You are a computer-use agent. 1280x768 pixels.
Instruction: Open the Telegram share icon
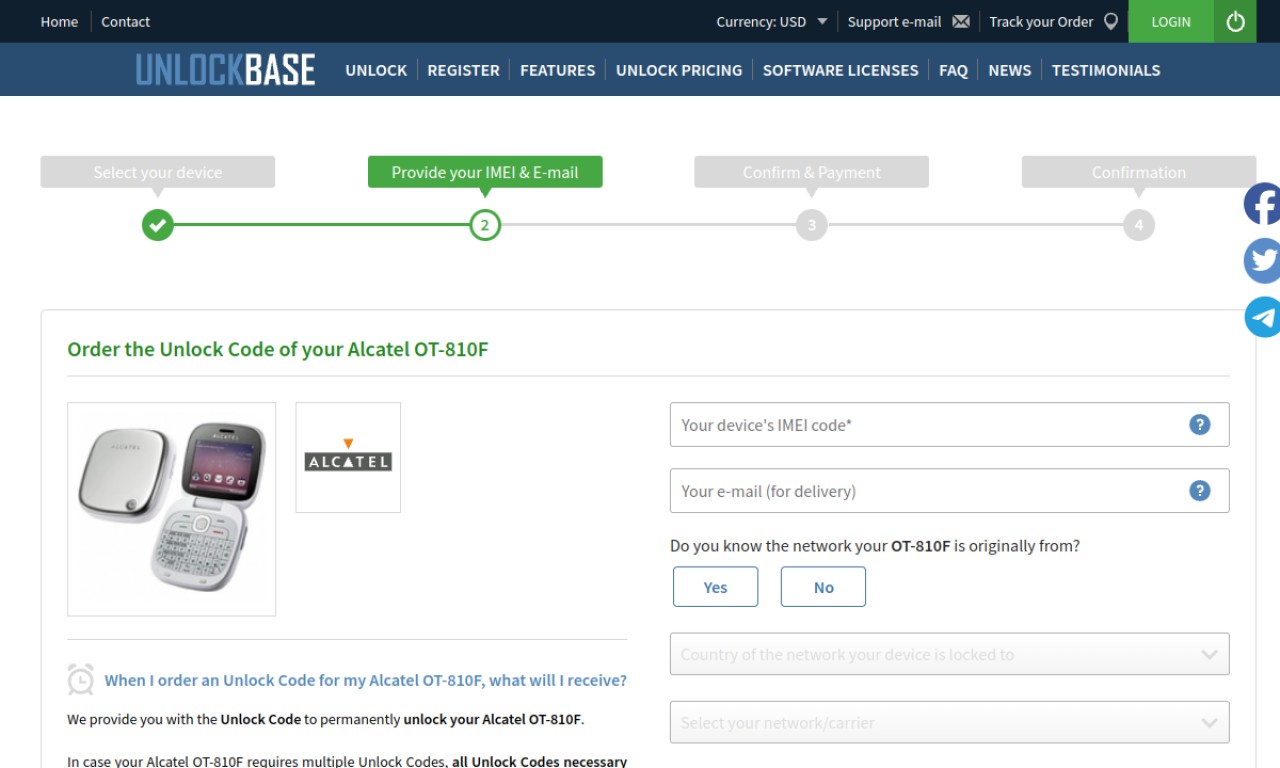click(1263, 317)
